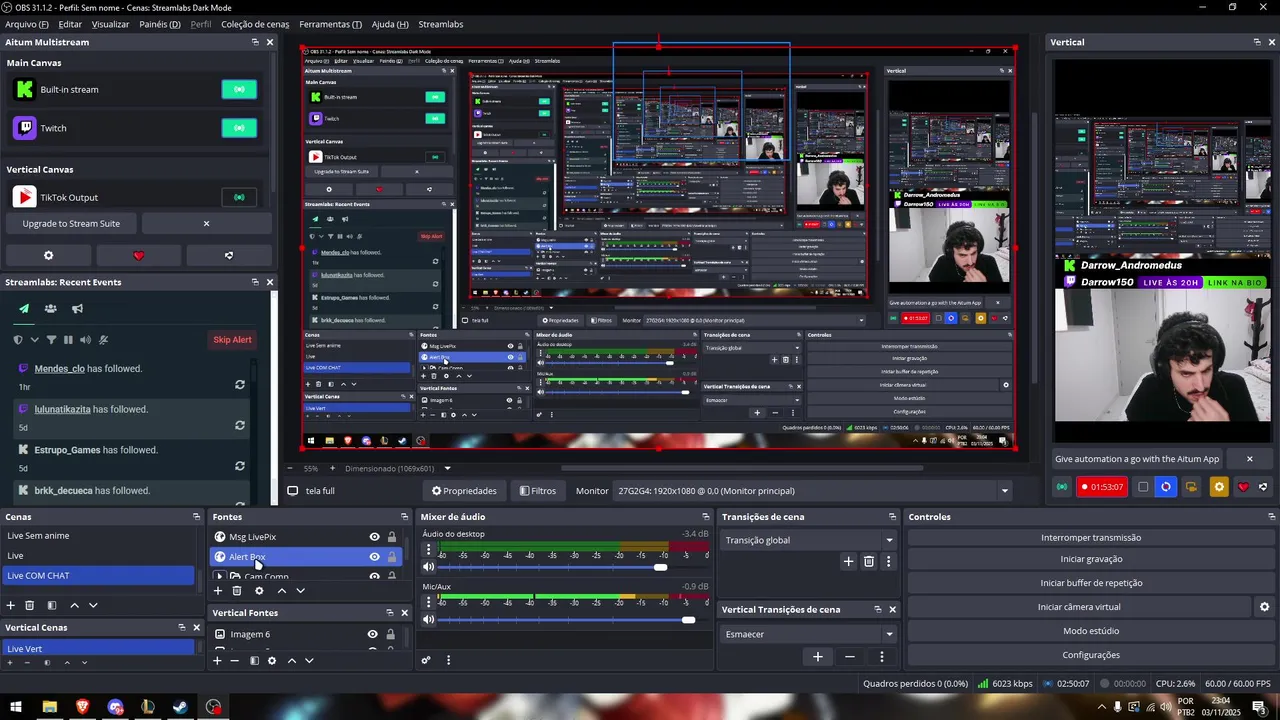Open the Transição global dropdown
Viewport: 1280px width, 720px height.
(808, 540)
